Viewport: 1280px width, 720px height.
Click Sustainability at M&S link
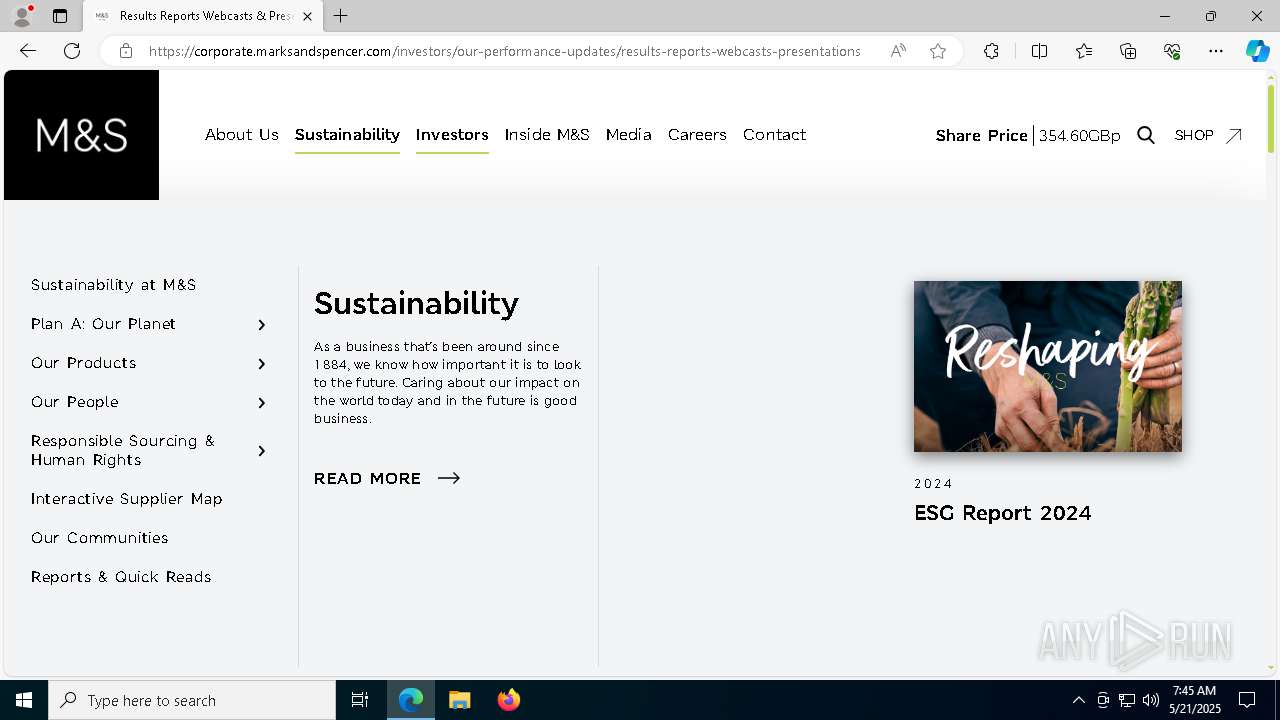(x=113, y=285)
